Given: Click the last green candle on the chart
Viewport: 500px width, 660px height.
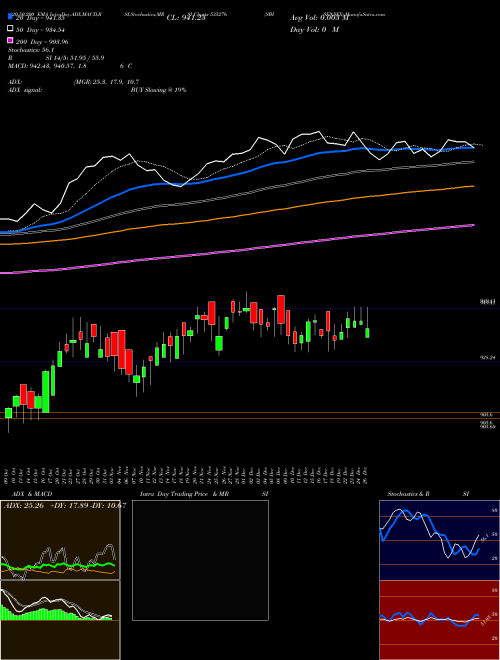Looking at the screenshot, I should coord(367,333).
